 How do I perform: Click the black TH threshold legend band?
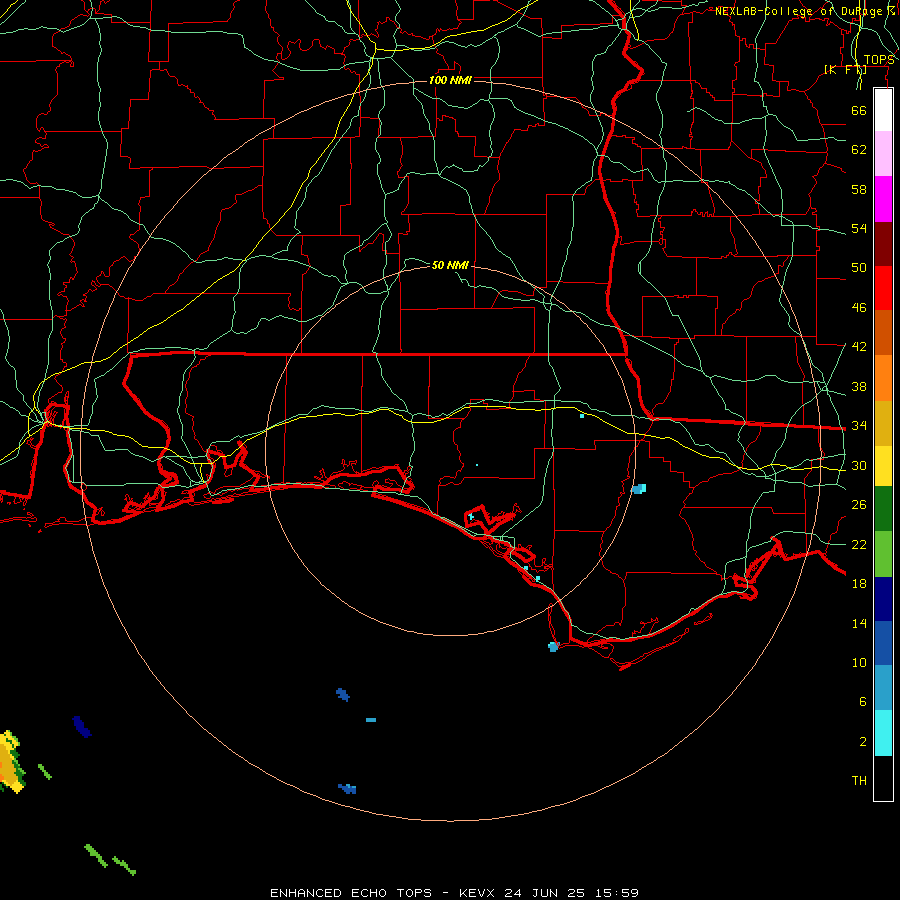(x=883, y=778)
